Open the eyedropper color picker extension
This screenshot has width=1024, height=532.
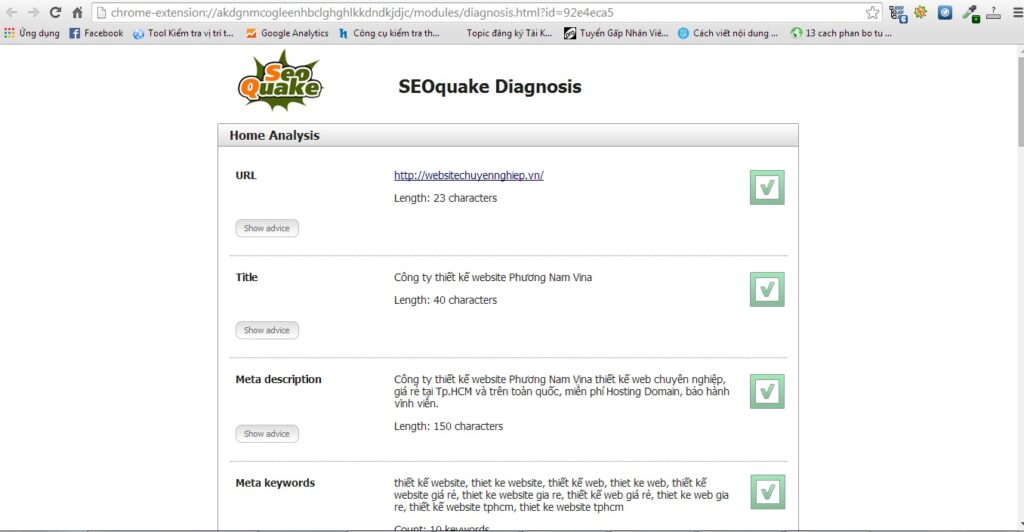tap(970, 13)
